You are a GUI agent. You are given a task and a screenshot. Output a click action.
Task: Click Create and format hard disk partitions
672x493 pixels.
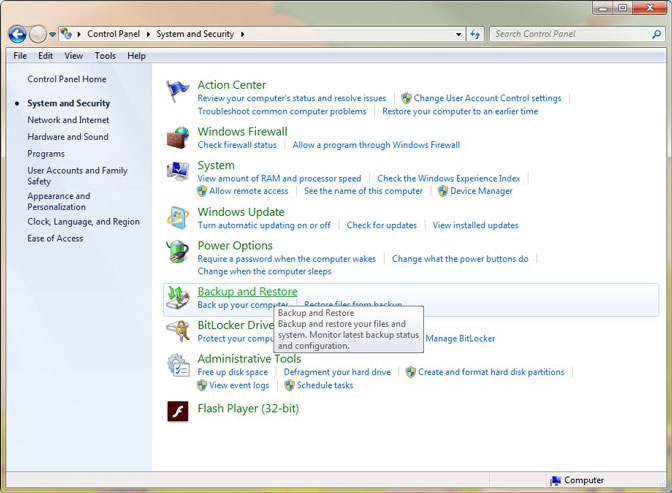coord(491,372)
